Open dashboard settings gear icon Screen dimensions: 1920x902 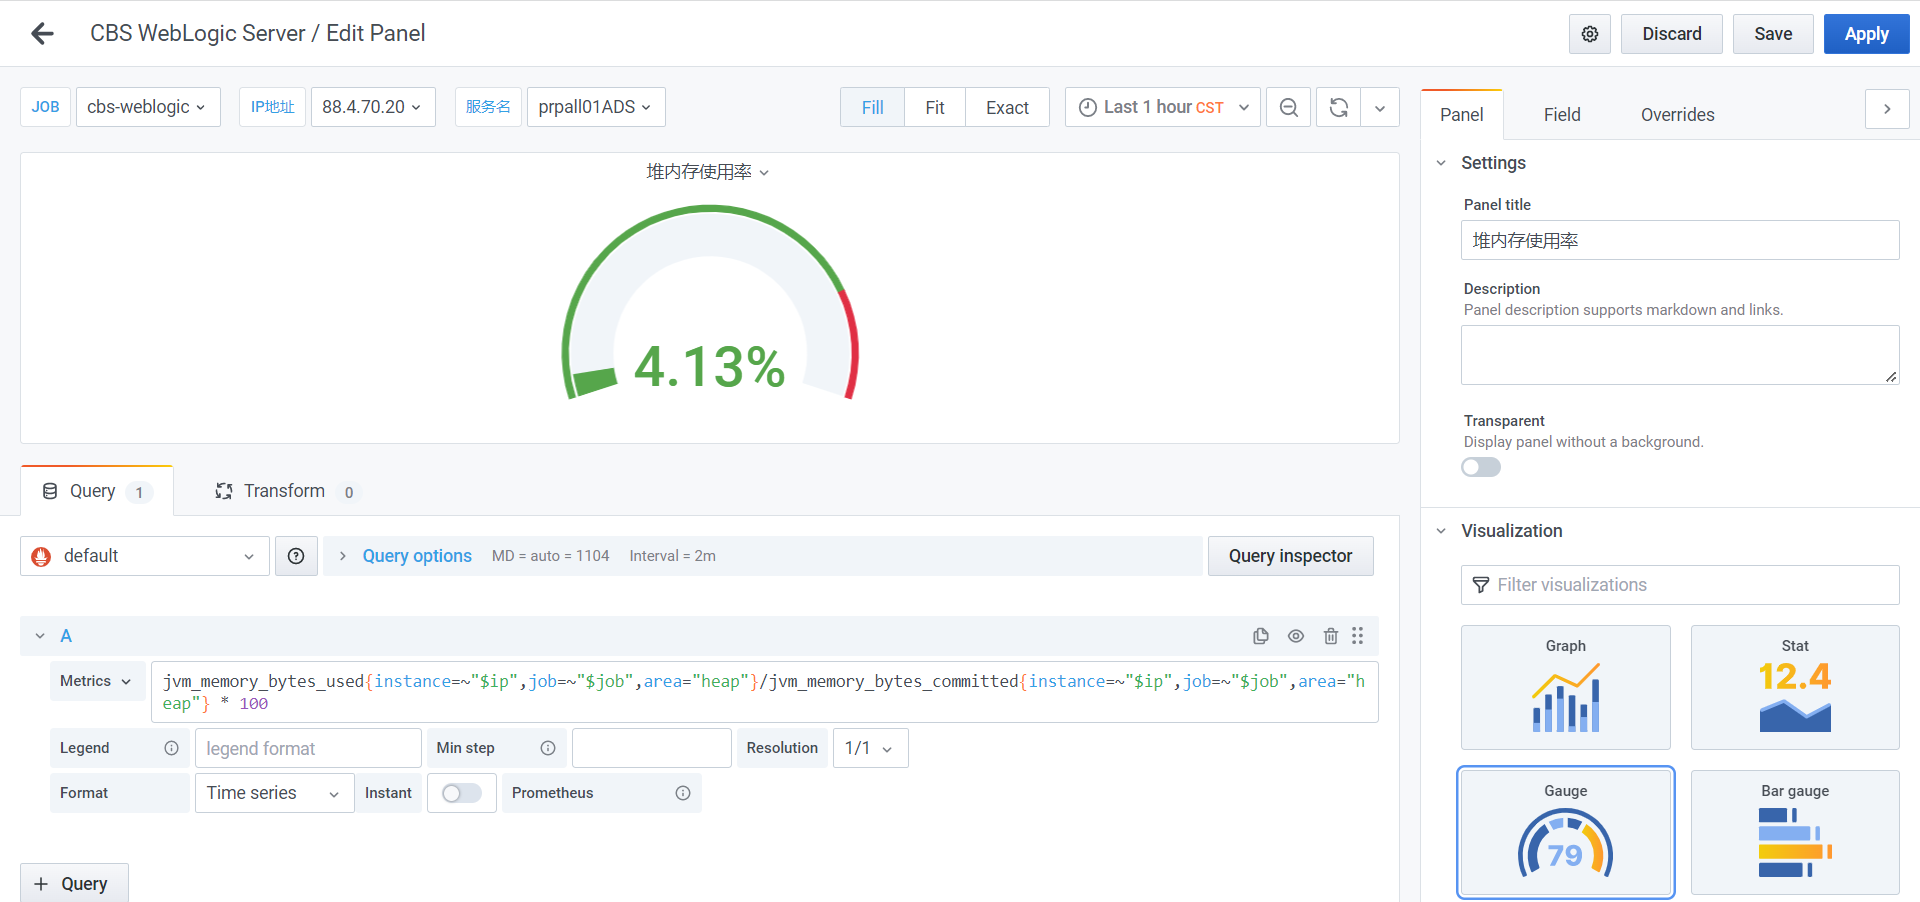pos(1590,34)
